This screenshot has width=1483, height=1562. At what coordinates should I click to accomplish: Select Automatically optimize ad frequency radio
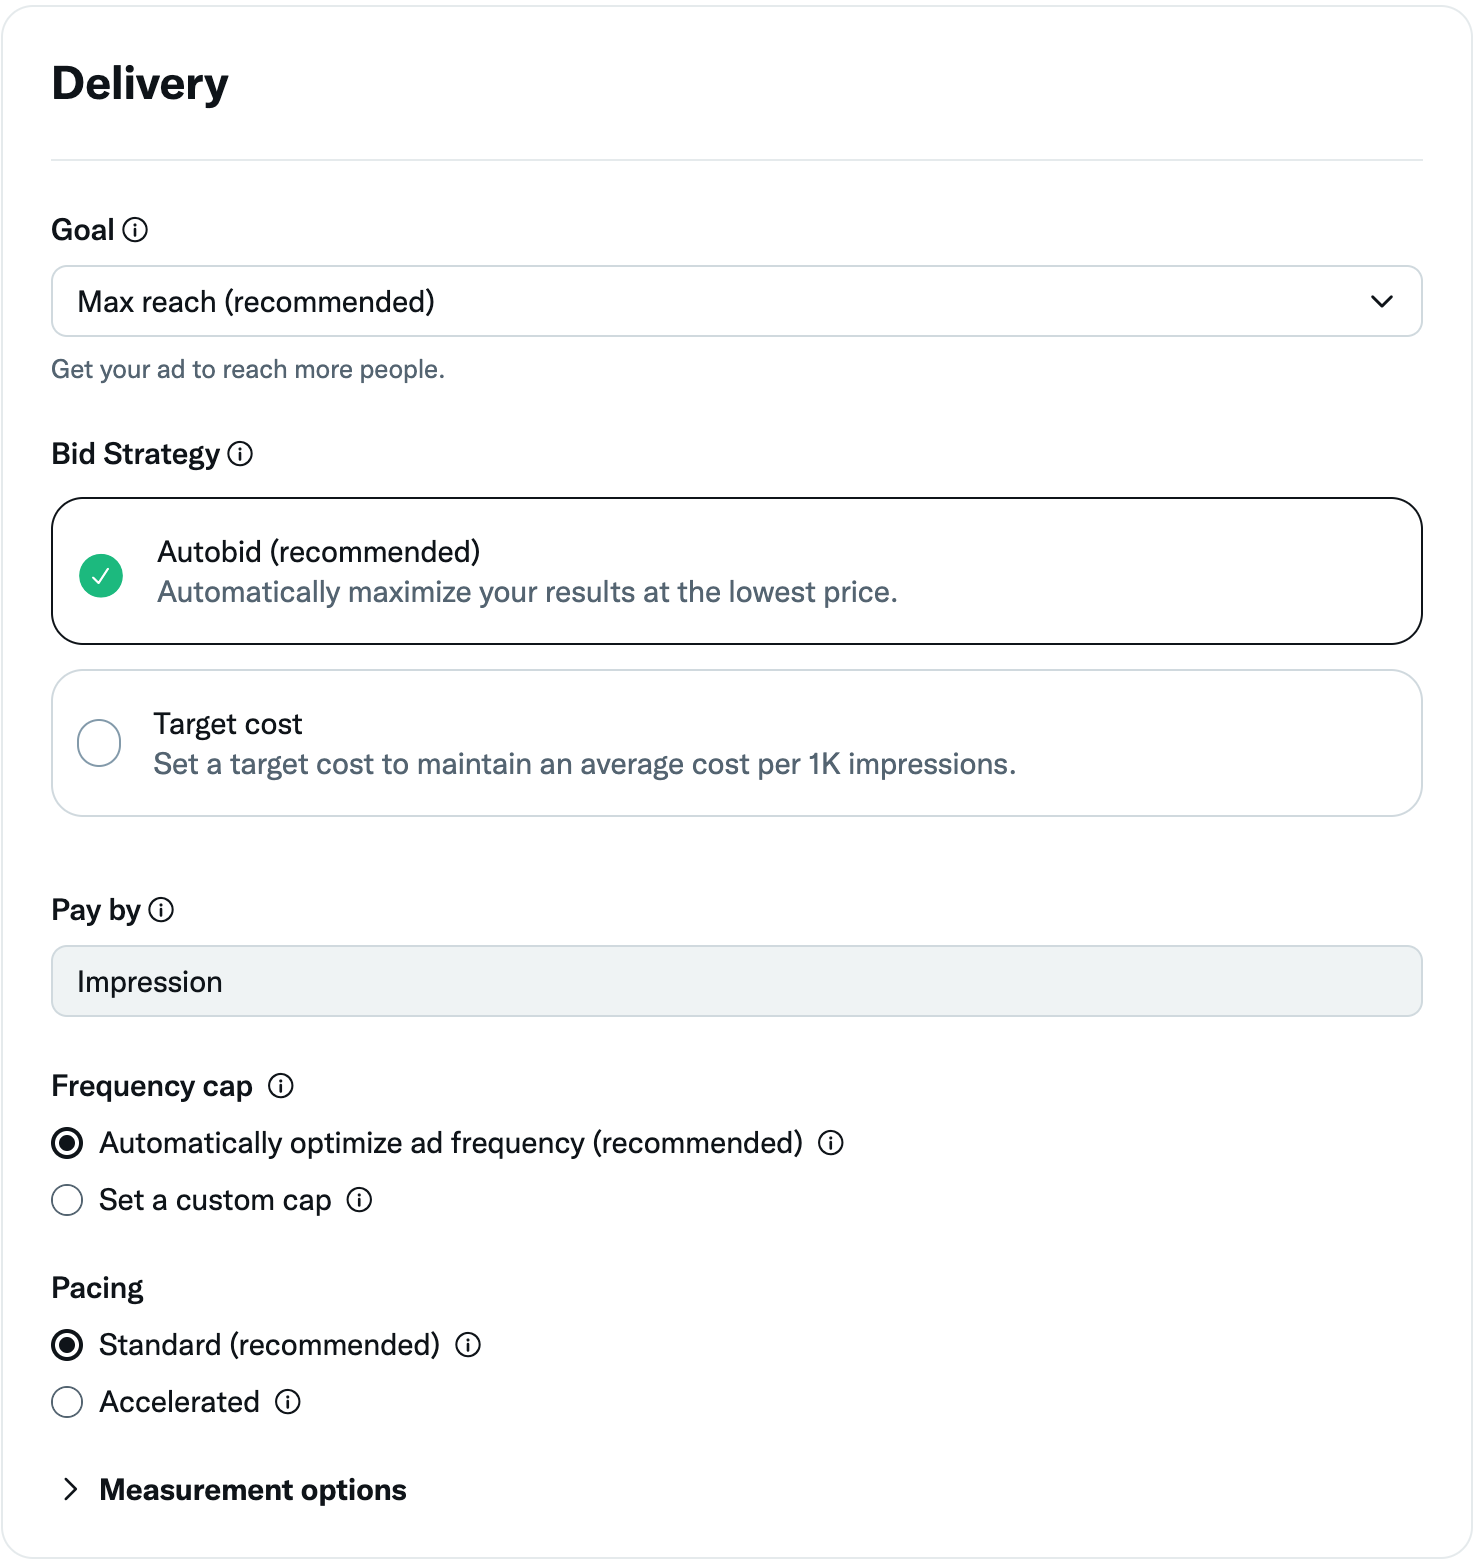click(67, 1143)
